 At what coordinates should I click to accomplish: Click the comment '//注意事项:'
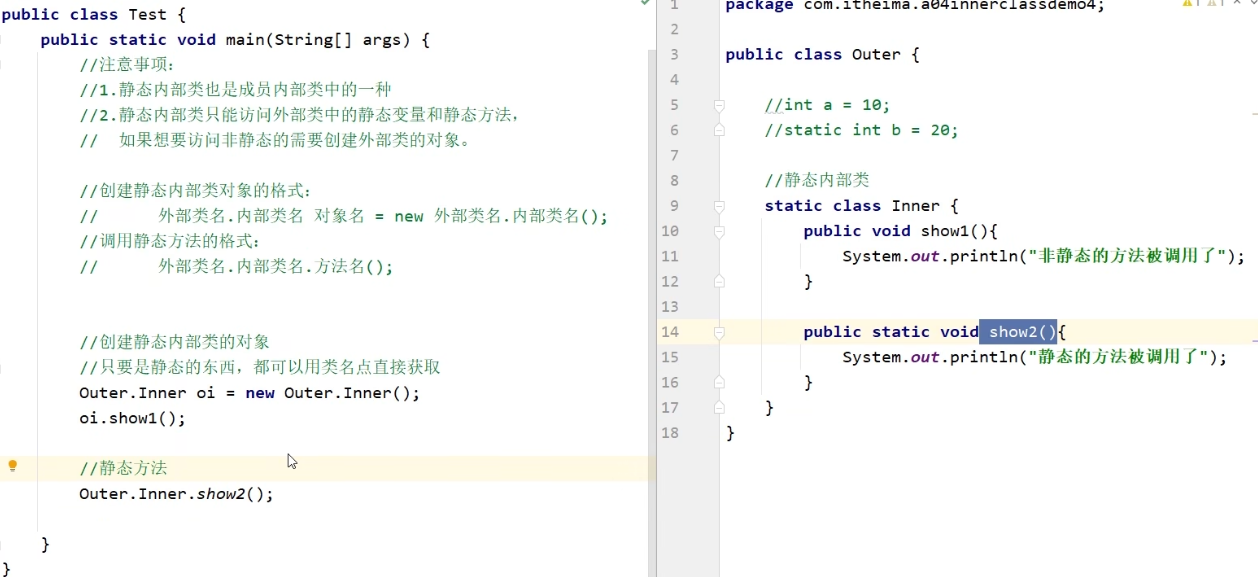[127, 65]
